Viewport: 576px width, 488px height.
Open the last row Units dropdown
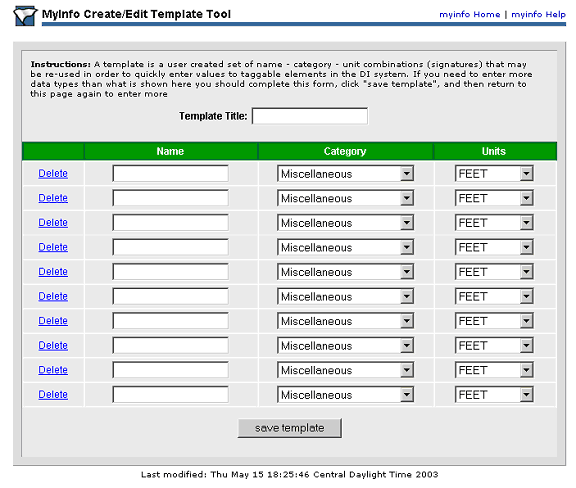tap(494, 395)
